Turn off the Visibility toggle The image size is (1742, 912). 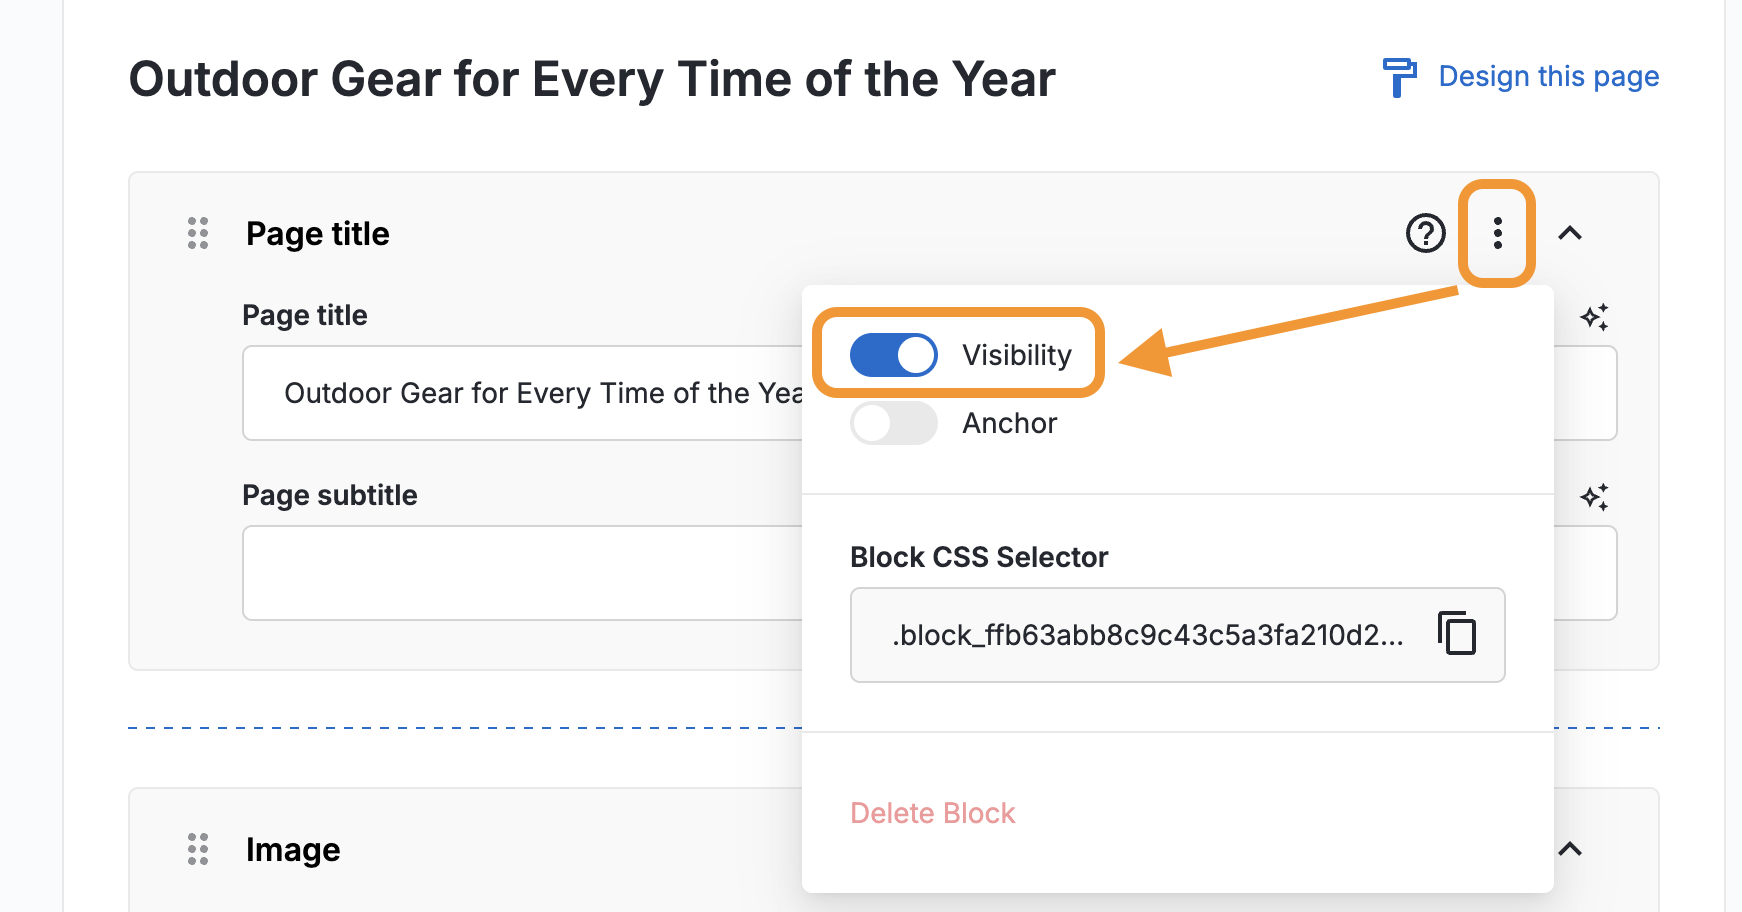click(x=893, y=355)
